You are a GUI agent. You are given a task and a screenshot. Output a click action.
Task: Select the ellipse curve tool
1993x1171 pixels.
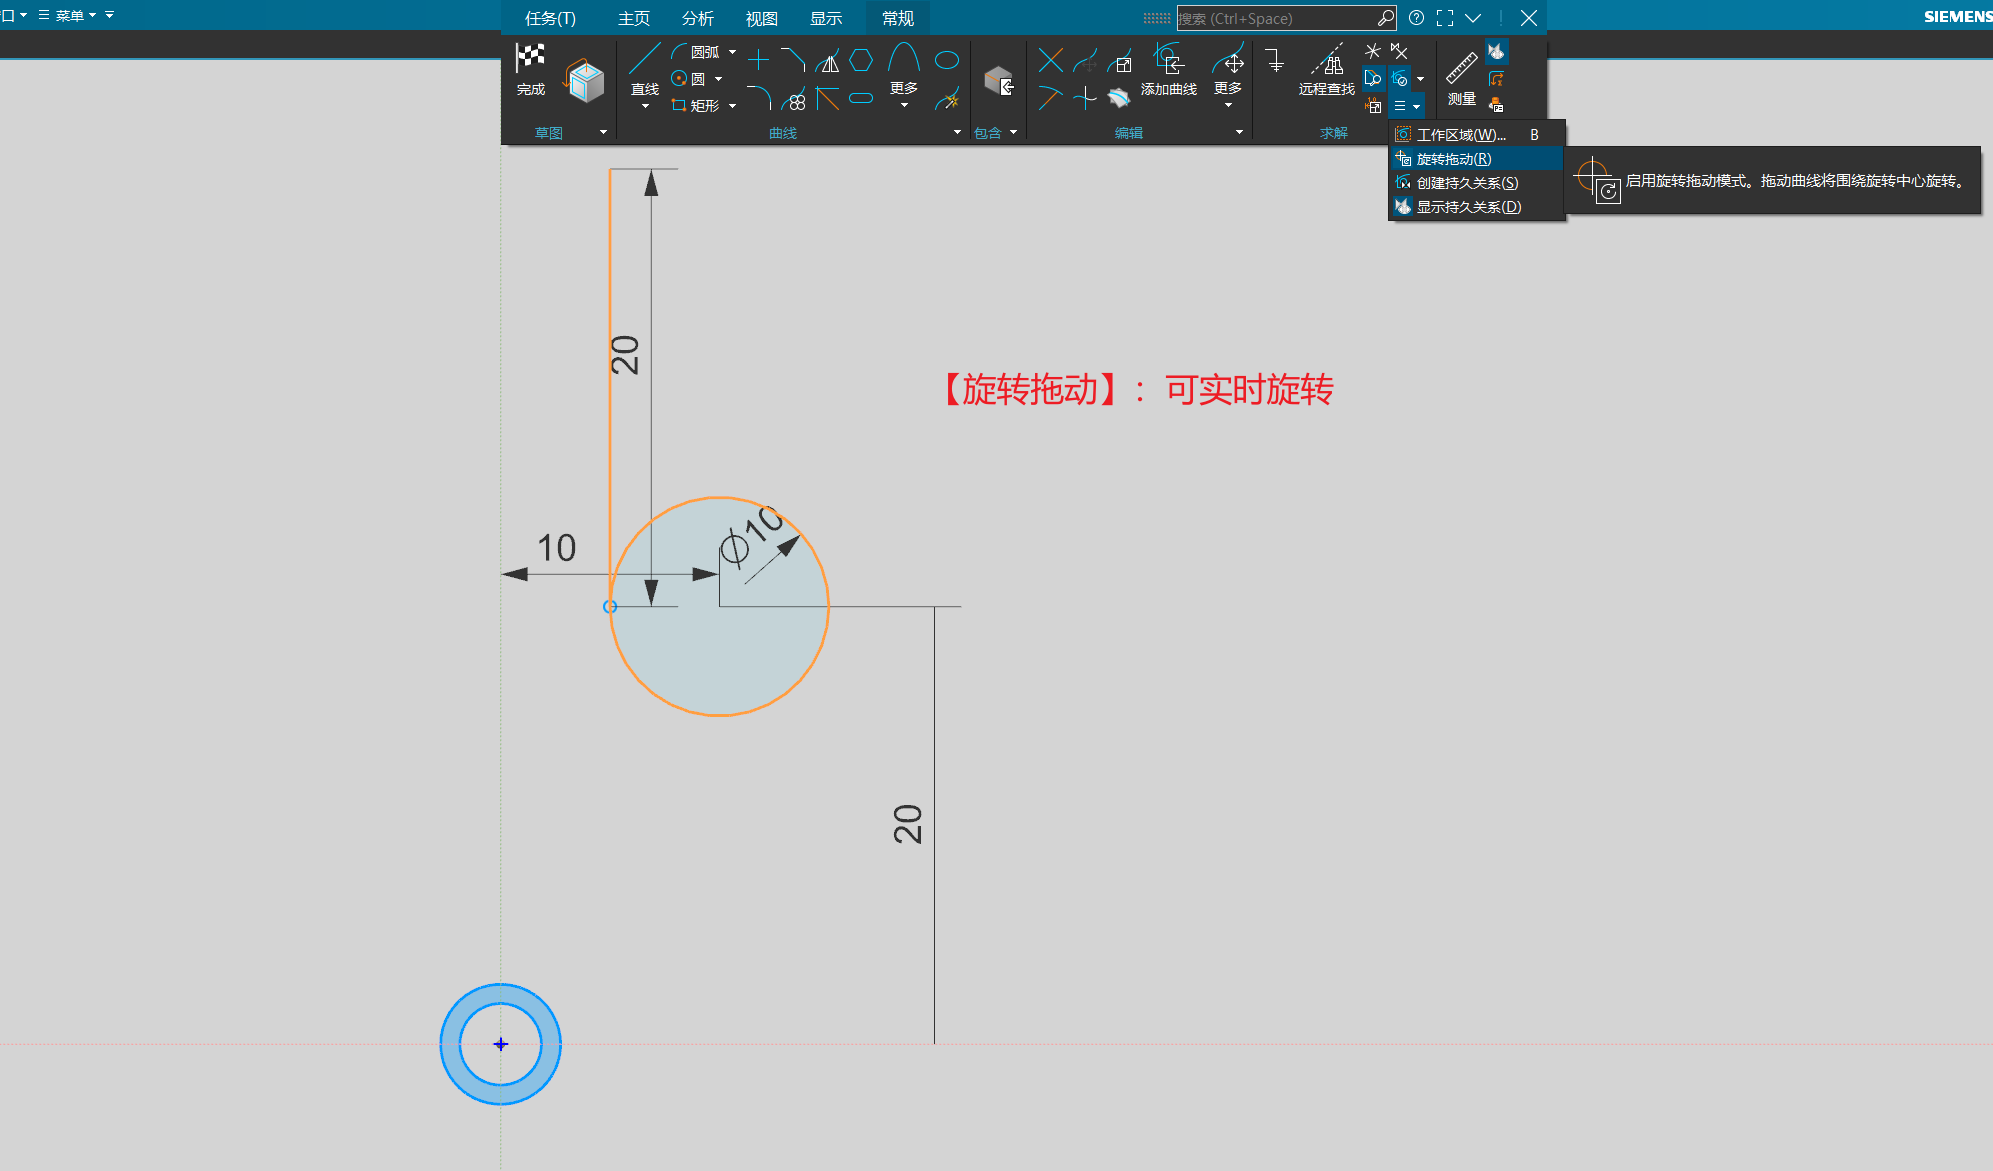pyautogui.click(x=946, y=60)
